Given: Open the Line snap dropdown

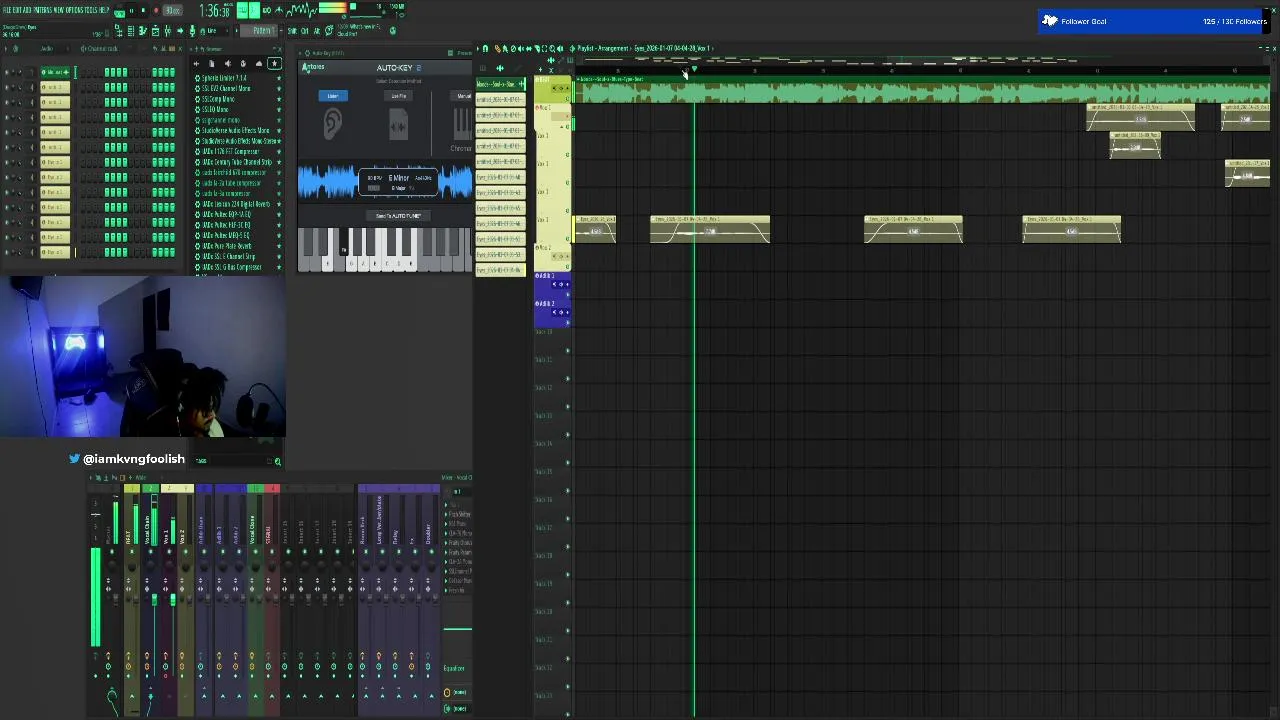Looking at the screenshot, I should pyautogui.click(x=214, y=31).
